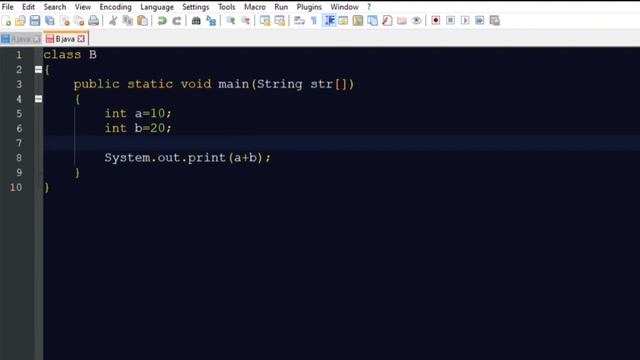Toggle word wrap in the toolbar
This screenshot has width=640, height=360.
tap(299, 20)
